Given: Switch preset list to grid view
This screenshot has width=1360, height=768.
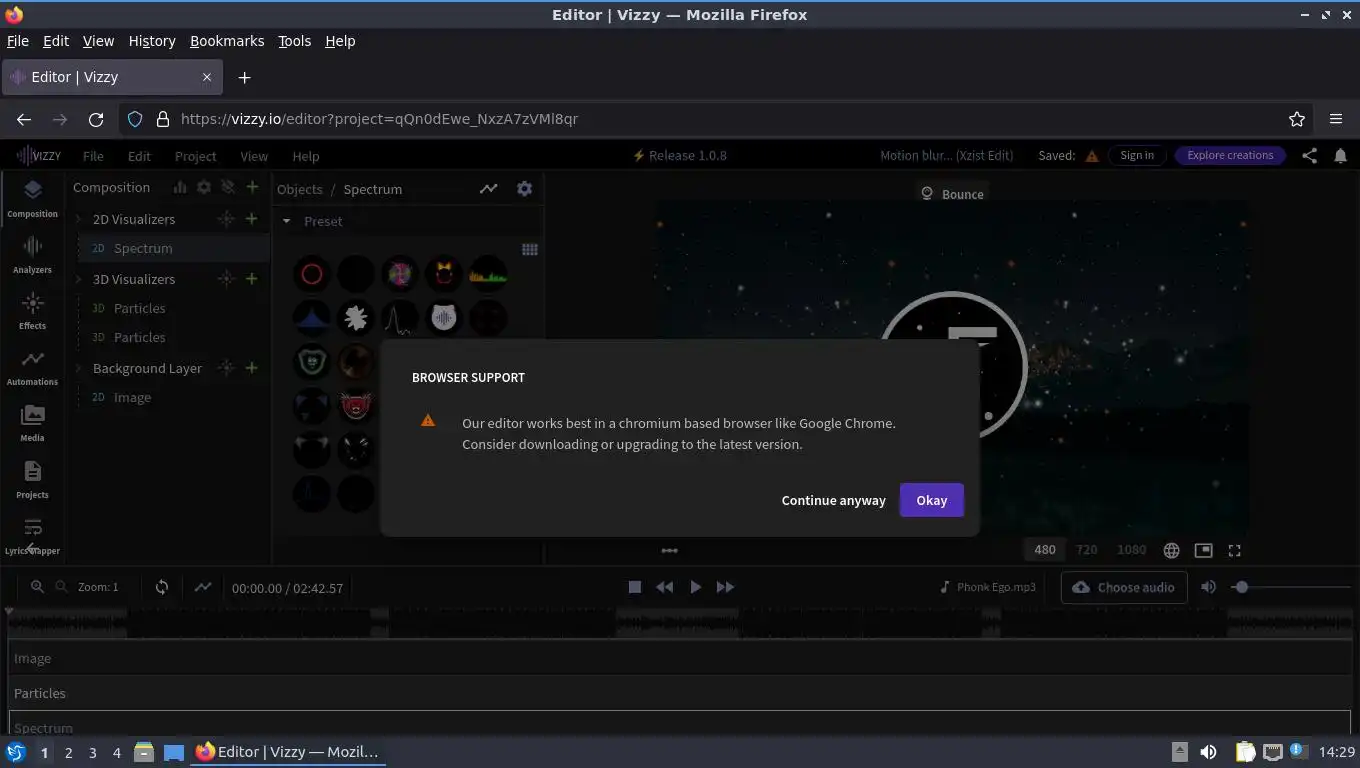Looking at the screenshot, I should (x=530, y=250).
